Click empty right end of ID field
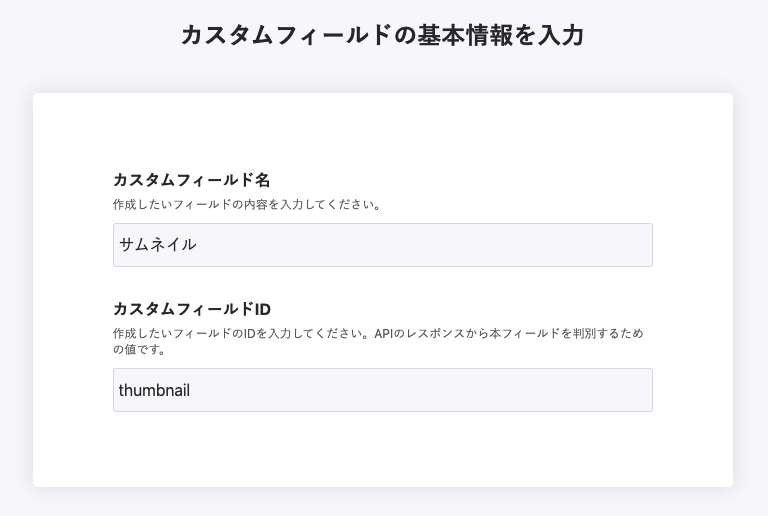 pyautogui.click(x=600, y=390)
